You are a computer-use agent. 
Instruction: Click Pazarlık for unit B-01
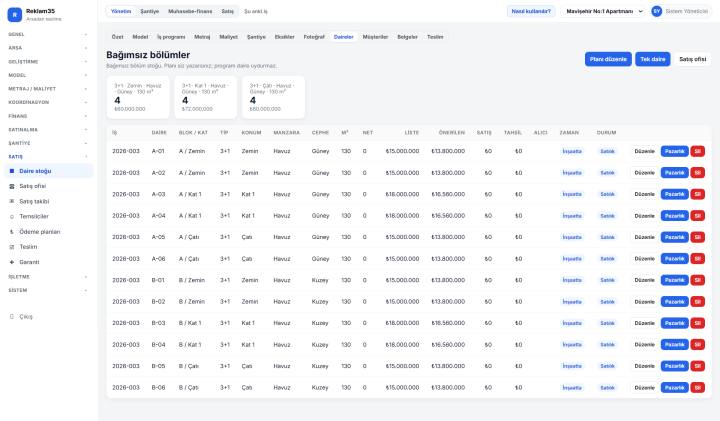point(675,280)
